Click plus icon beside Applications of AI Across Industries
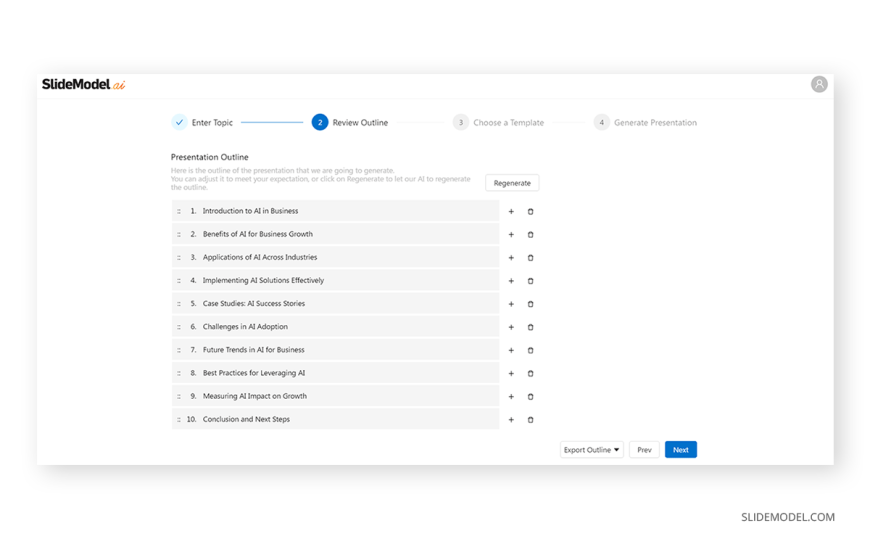This screenshot has height=539, width=870. coord(511,258)
